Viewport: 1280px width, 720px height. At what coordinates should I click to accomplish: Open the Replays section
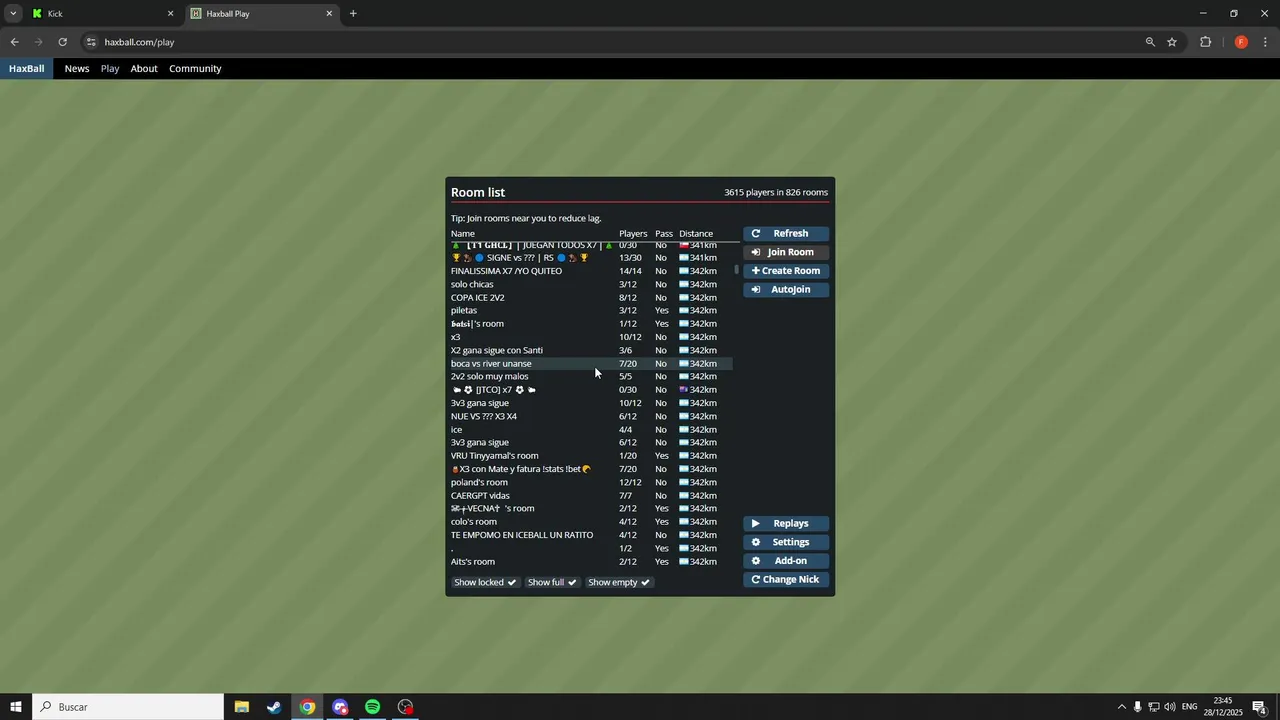tap(786, 524)
